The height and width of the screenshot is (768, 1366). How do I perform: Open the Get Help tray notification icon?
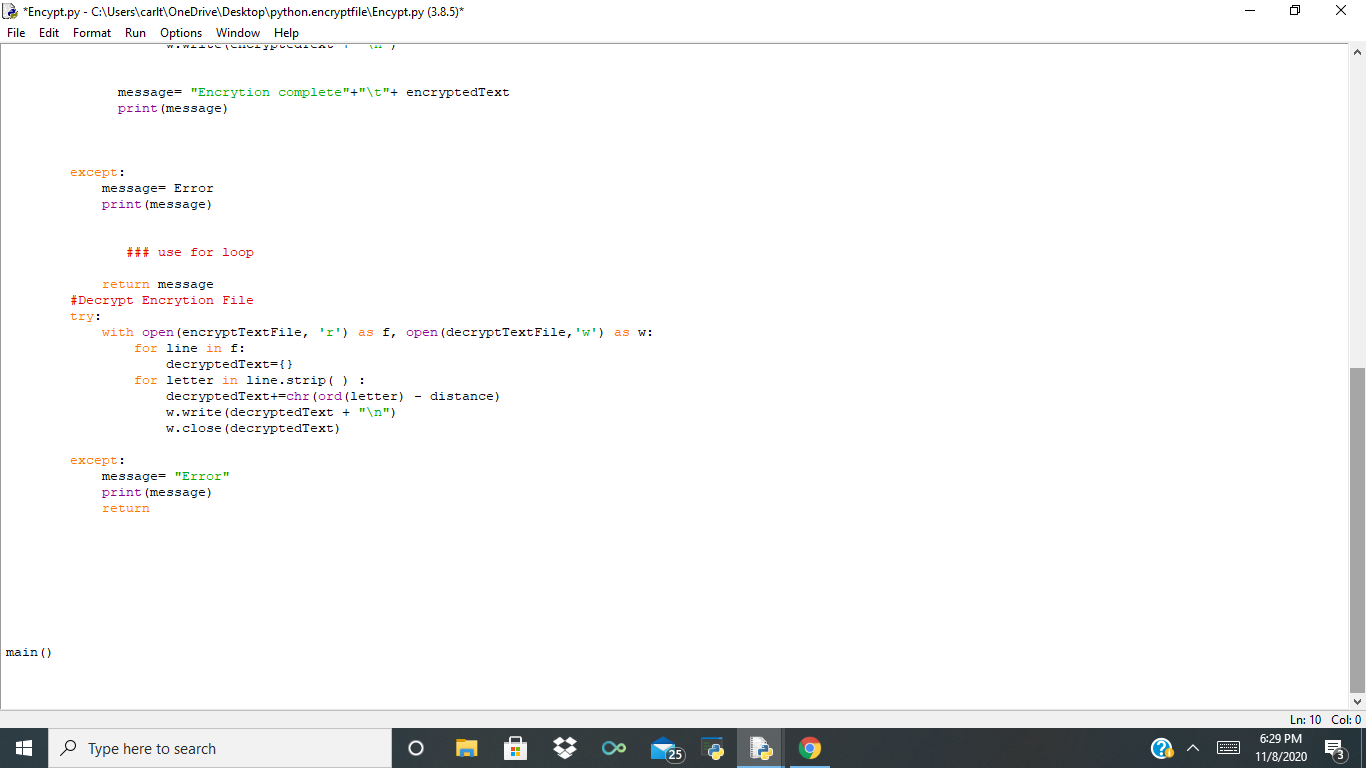click(1161, 747)
